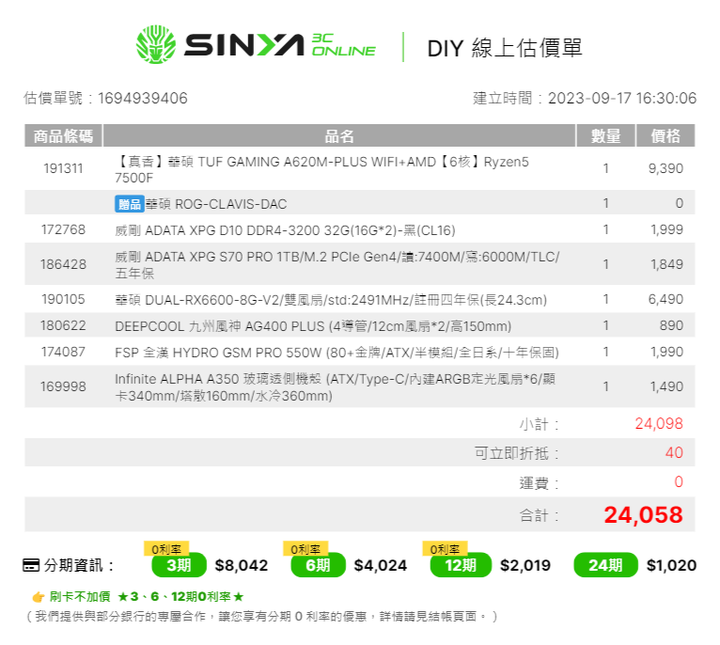720x645 pixels.
Task: Click the SINYA 3C ONLINE wordmark
Action: point(280,45)
